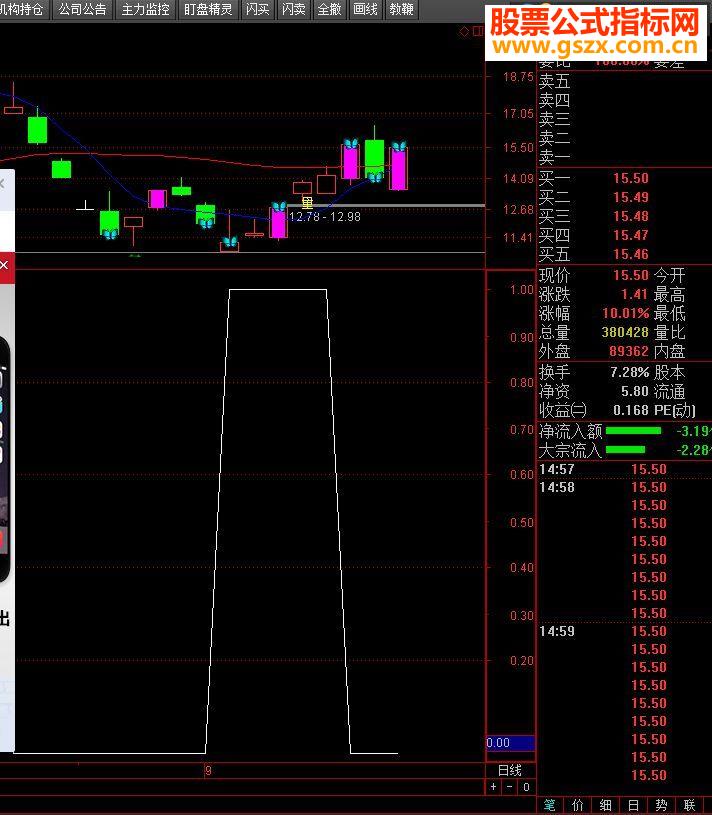The height and width of the screenshot is (815, 712).
Task: Click the - zoom-out chart button
Action: pyautogui.click(x=510, y=787)
